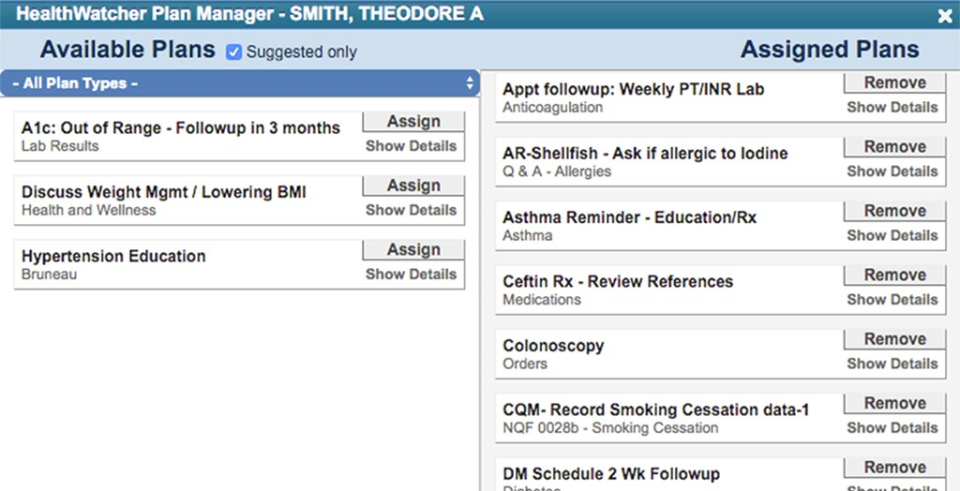Show details for Asthma Reminder plan
960x491 pixels.
pyautogui.click(x=892, y=235)
